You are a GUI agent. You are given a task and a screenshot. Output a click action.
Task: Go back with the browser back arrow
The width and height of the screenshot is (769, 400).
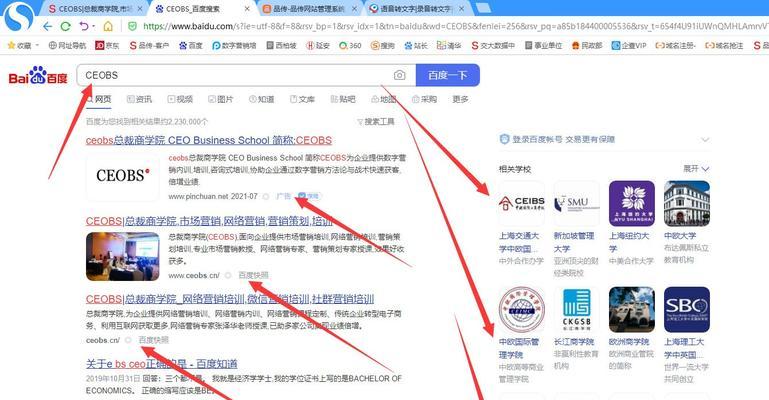[48, 26]
